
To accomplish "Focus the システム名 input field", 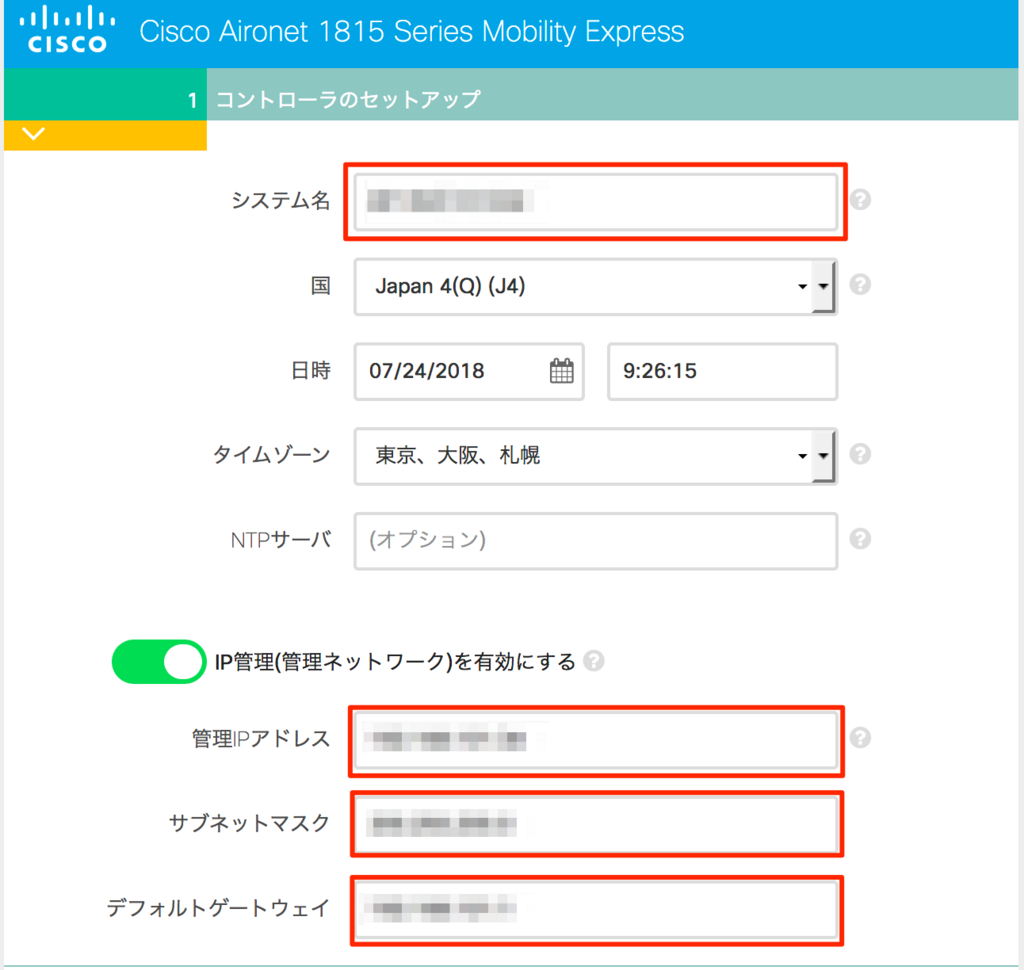I will tap(596, 201).
